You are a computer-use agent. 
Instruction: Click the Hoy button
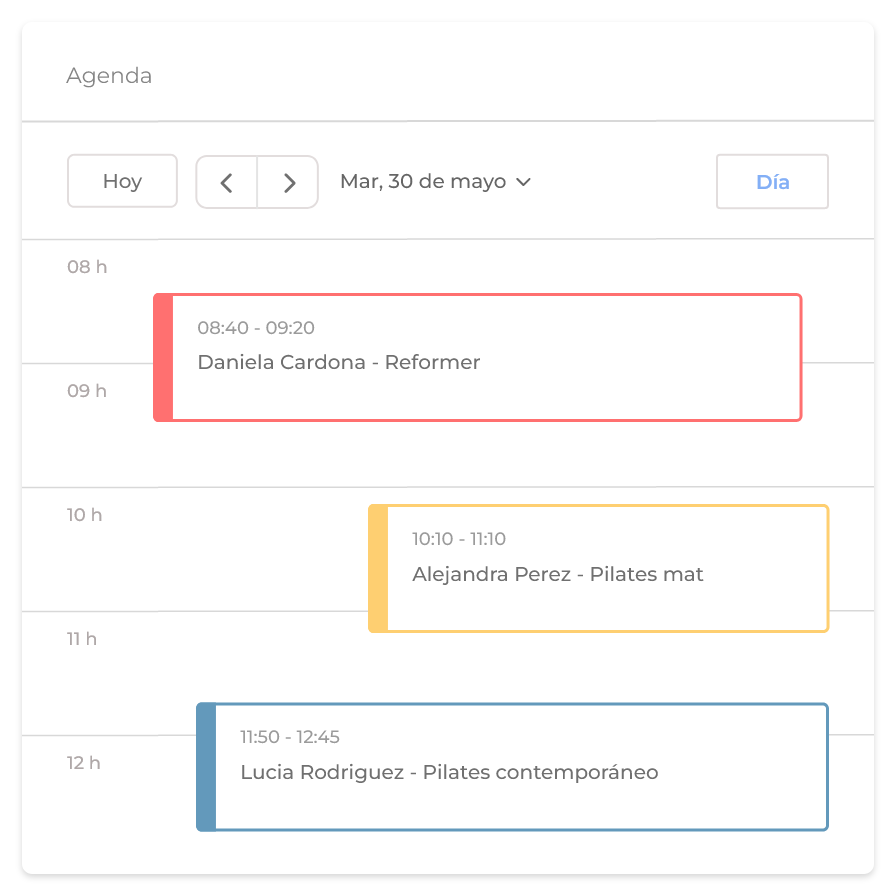pos(122,181)
